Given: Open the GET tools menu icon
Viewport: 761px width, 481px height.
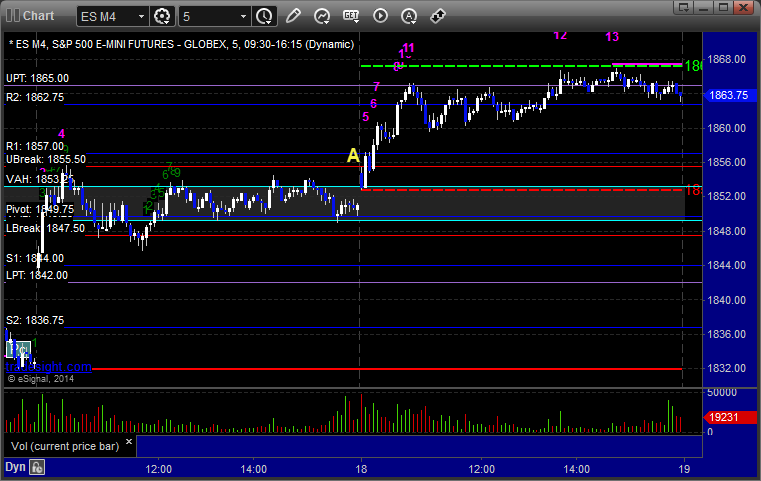Looking at the screenshot, I should [351, 16].
